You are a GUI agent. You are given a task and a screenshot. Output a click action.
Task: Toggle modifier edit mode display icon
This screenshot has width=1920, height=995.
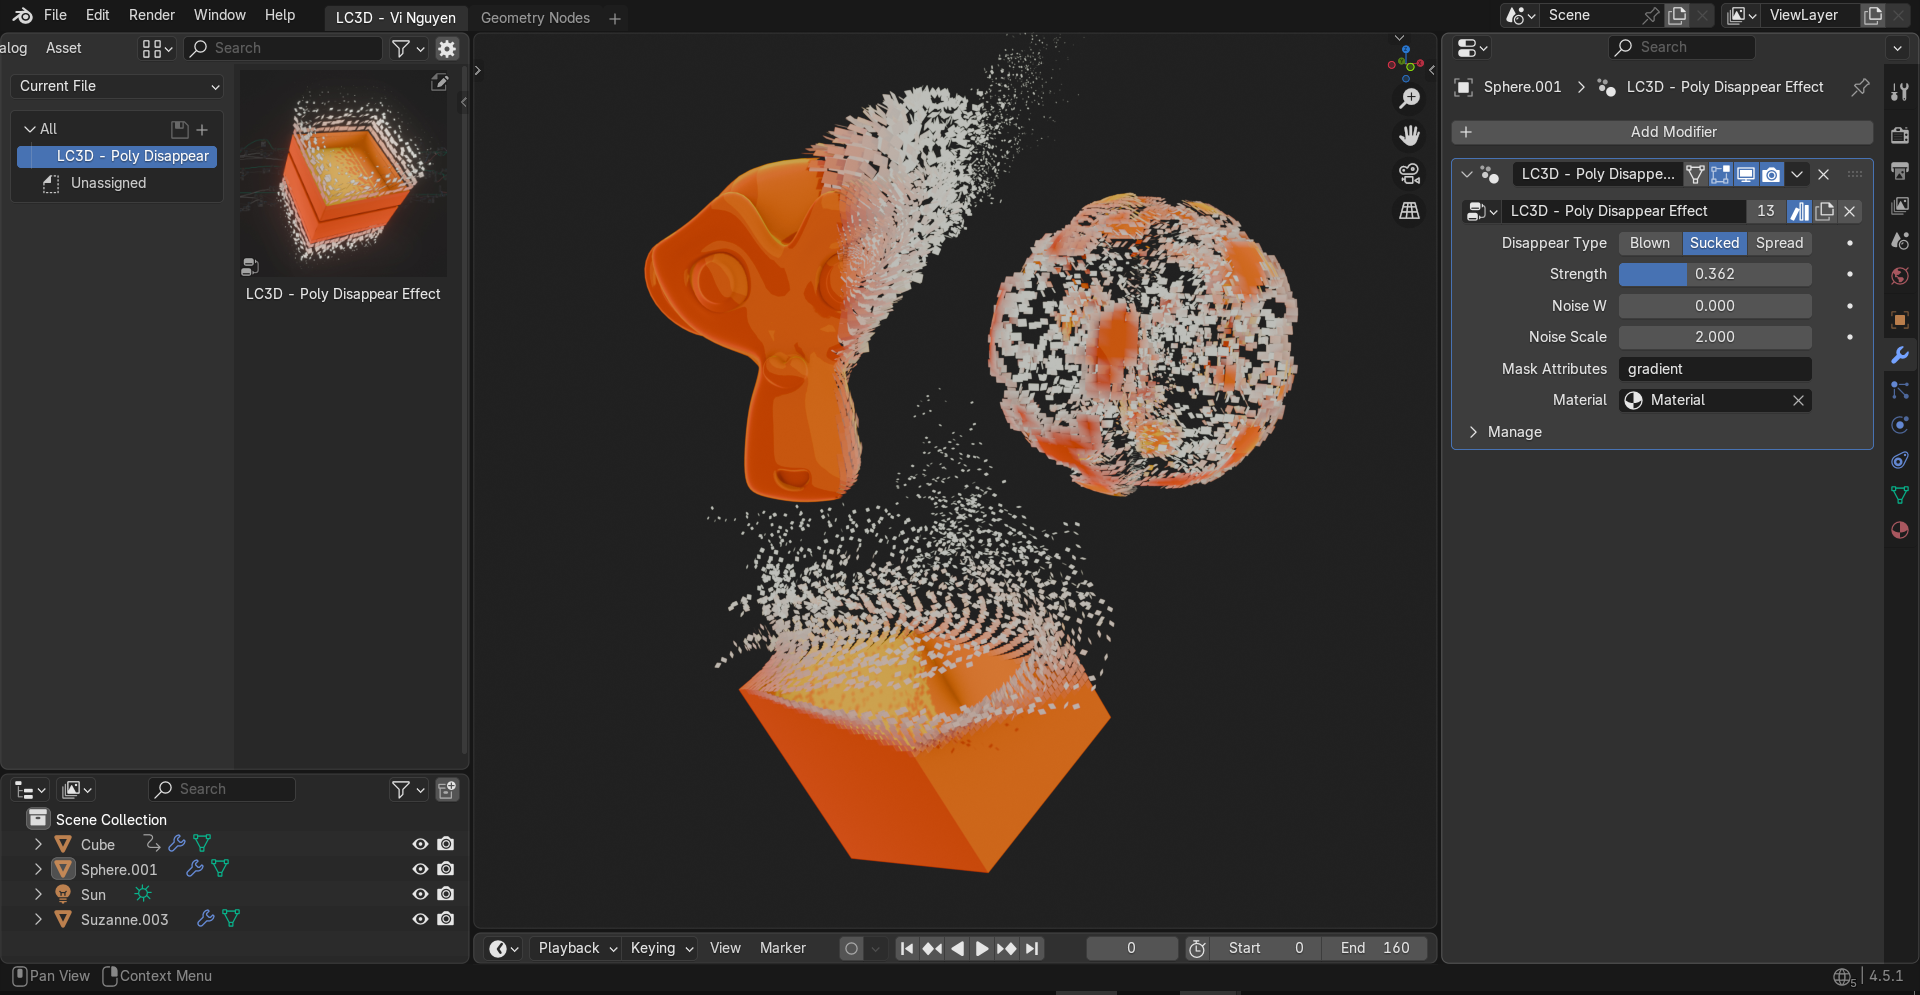coord(1721,174)
